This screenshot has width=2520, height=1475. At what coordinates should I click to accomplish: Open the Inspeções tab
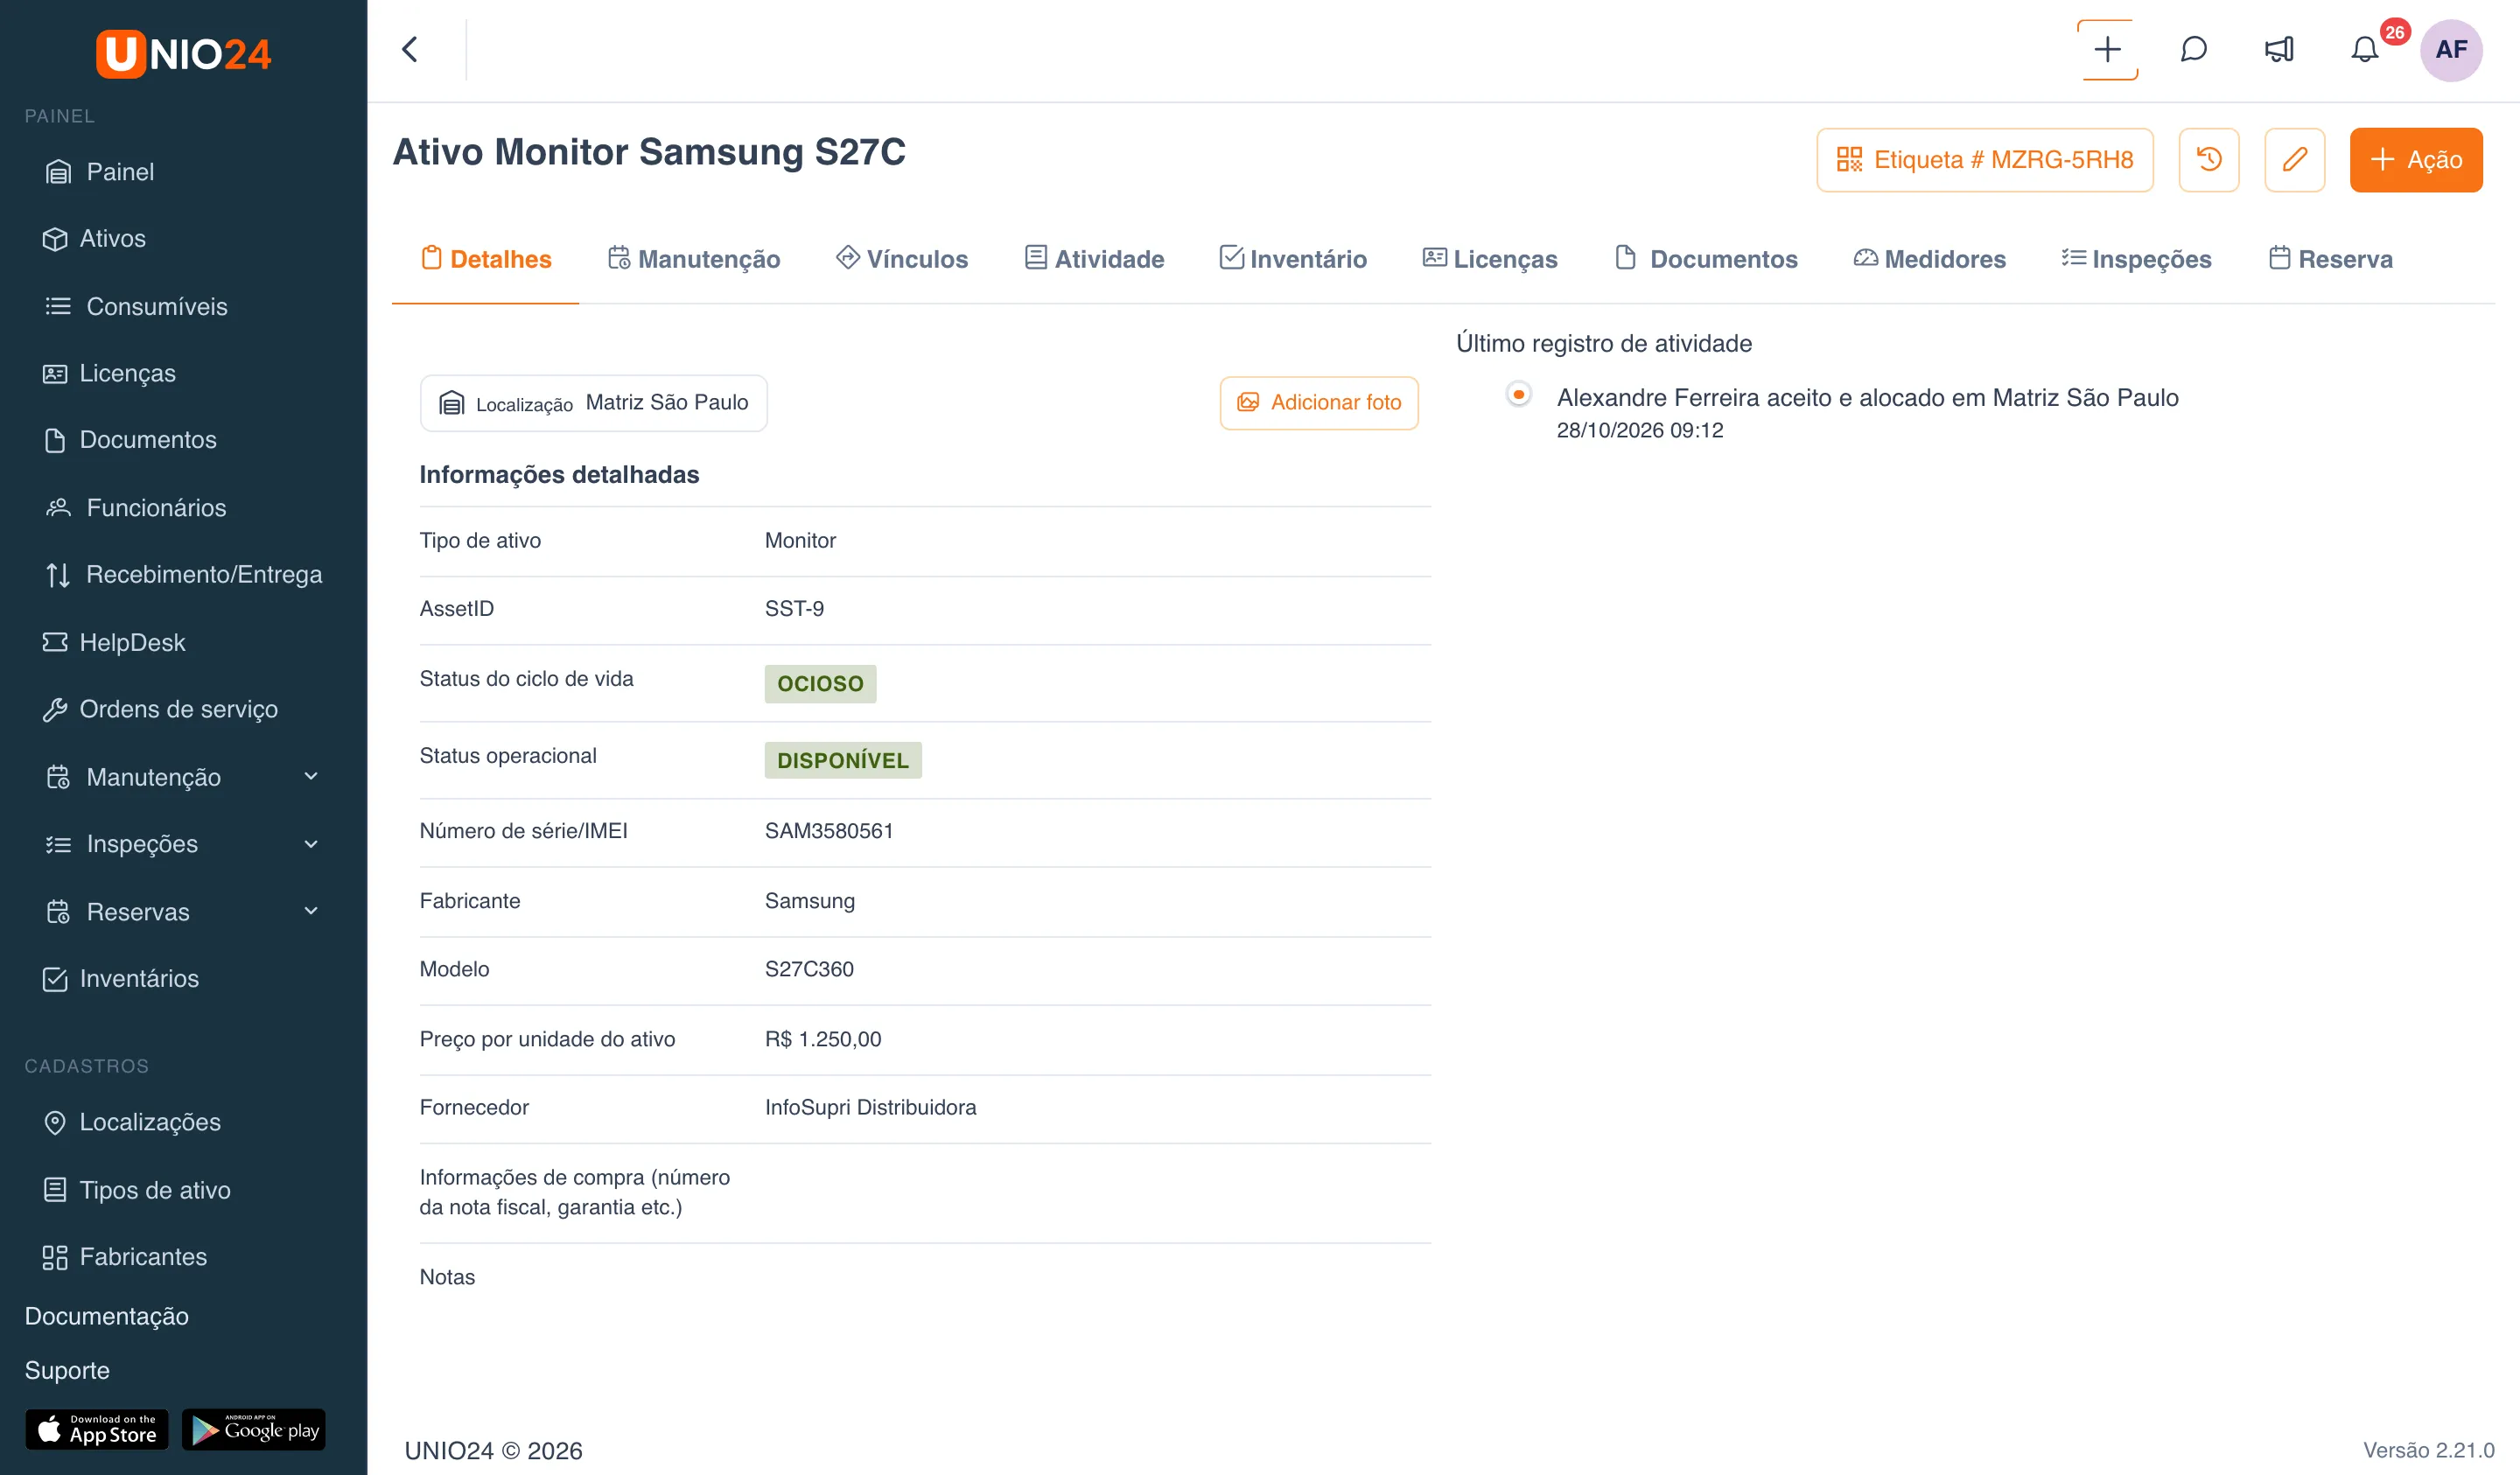click(x=2137, y=259)
